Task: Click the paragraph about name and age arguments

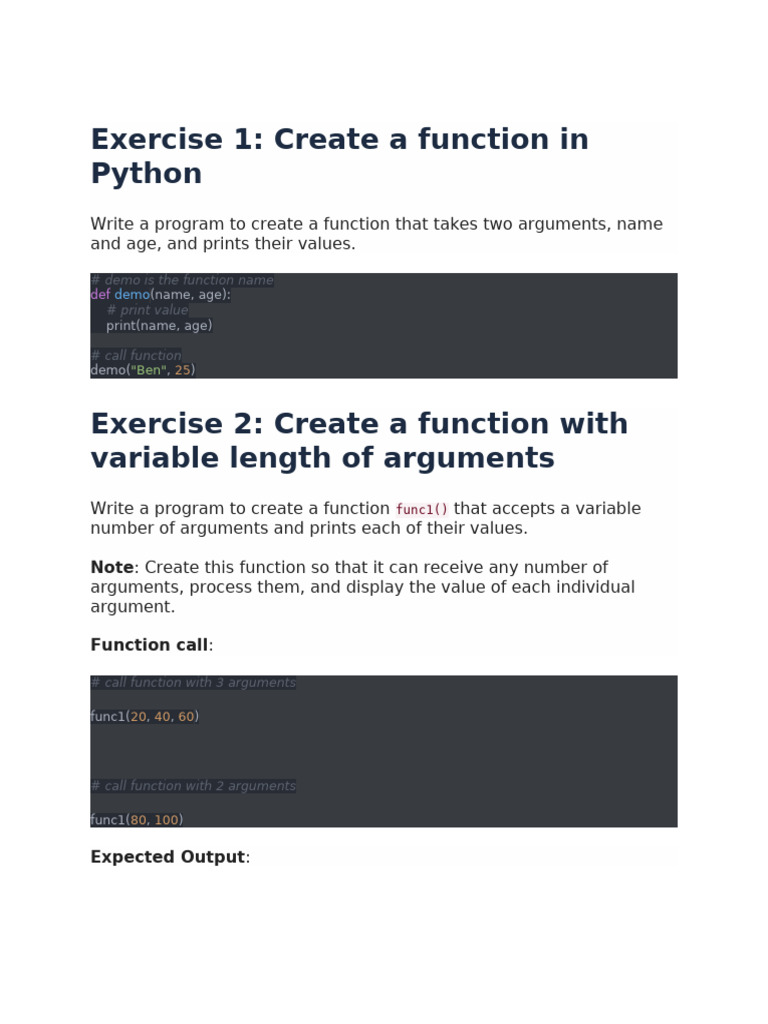Action: (376, 234)
